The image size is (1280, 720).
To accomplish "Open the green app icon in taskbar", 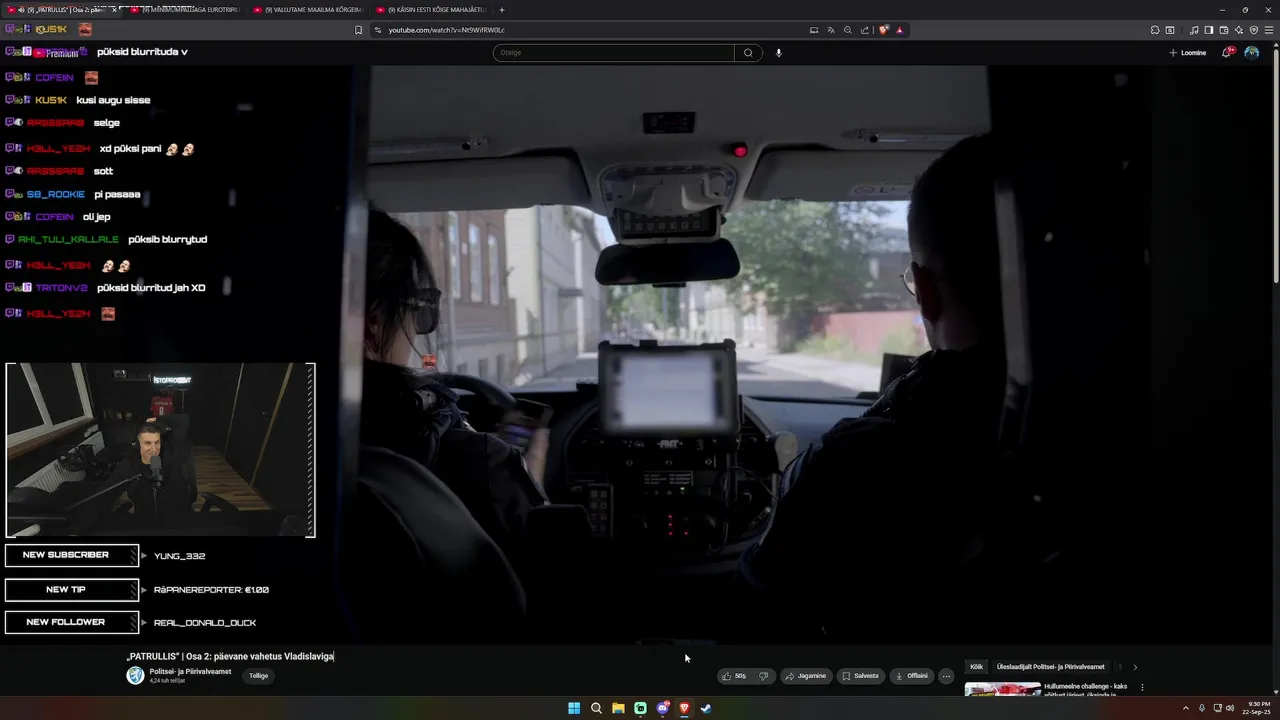I will point(640,708).
